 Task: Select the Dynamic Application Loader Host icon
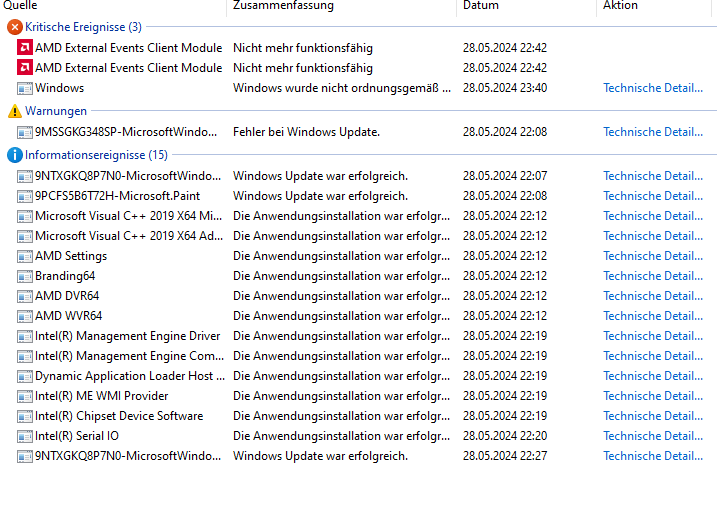coord(25,376)
